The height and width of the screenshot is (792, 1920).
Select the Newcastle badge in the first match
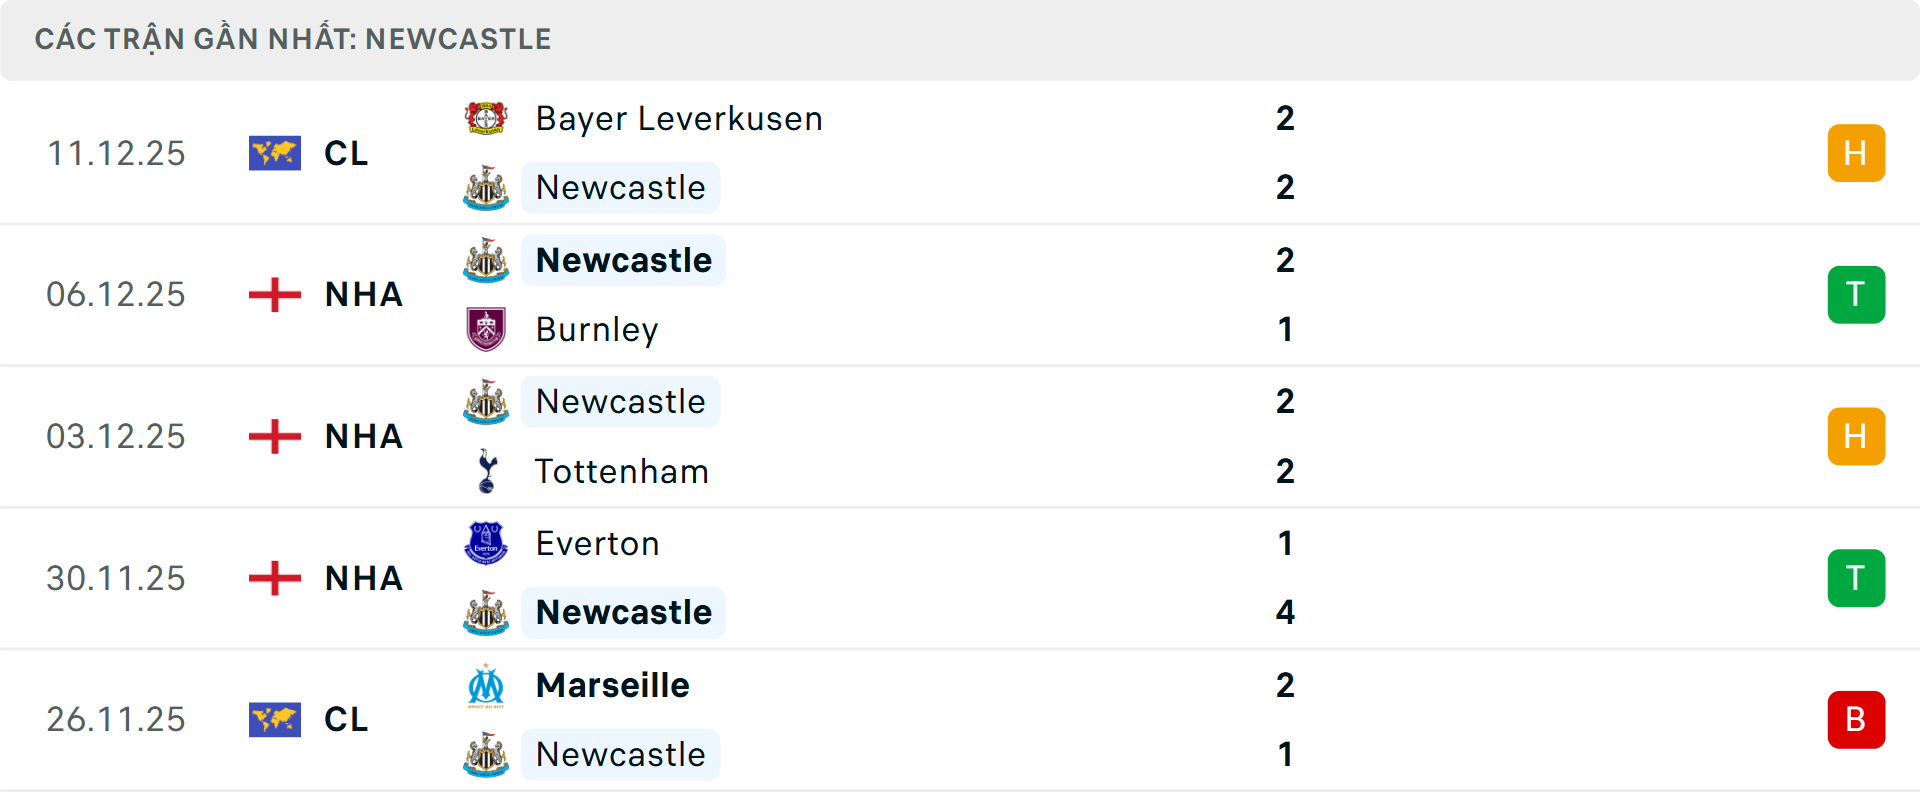coord(487,187)
